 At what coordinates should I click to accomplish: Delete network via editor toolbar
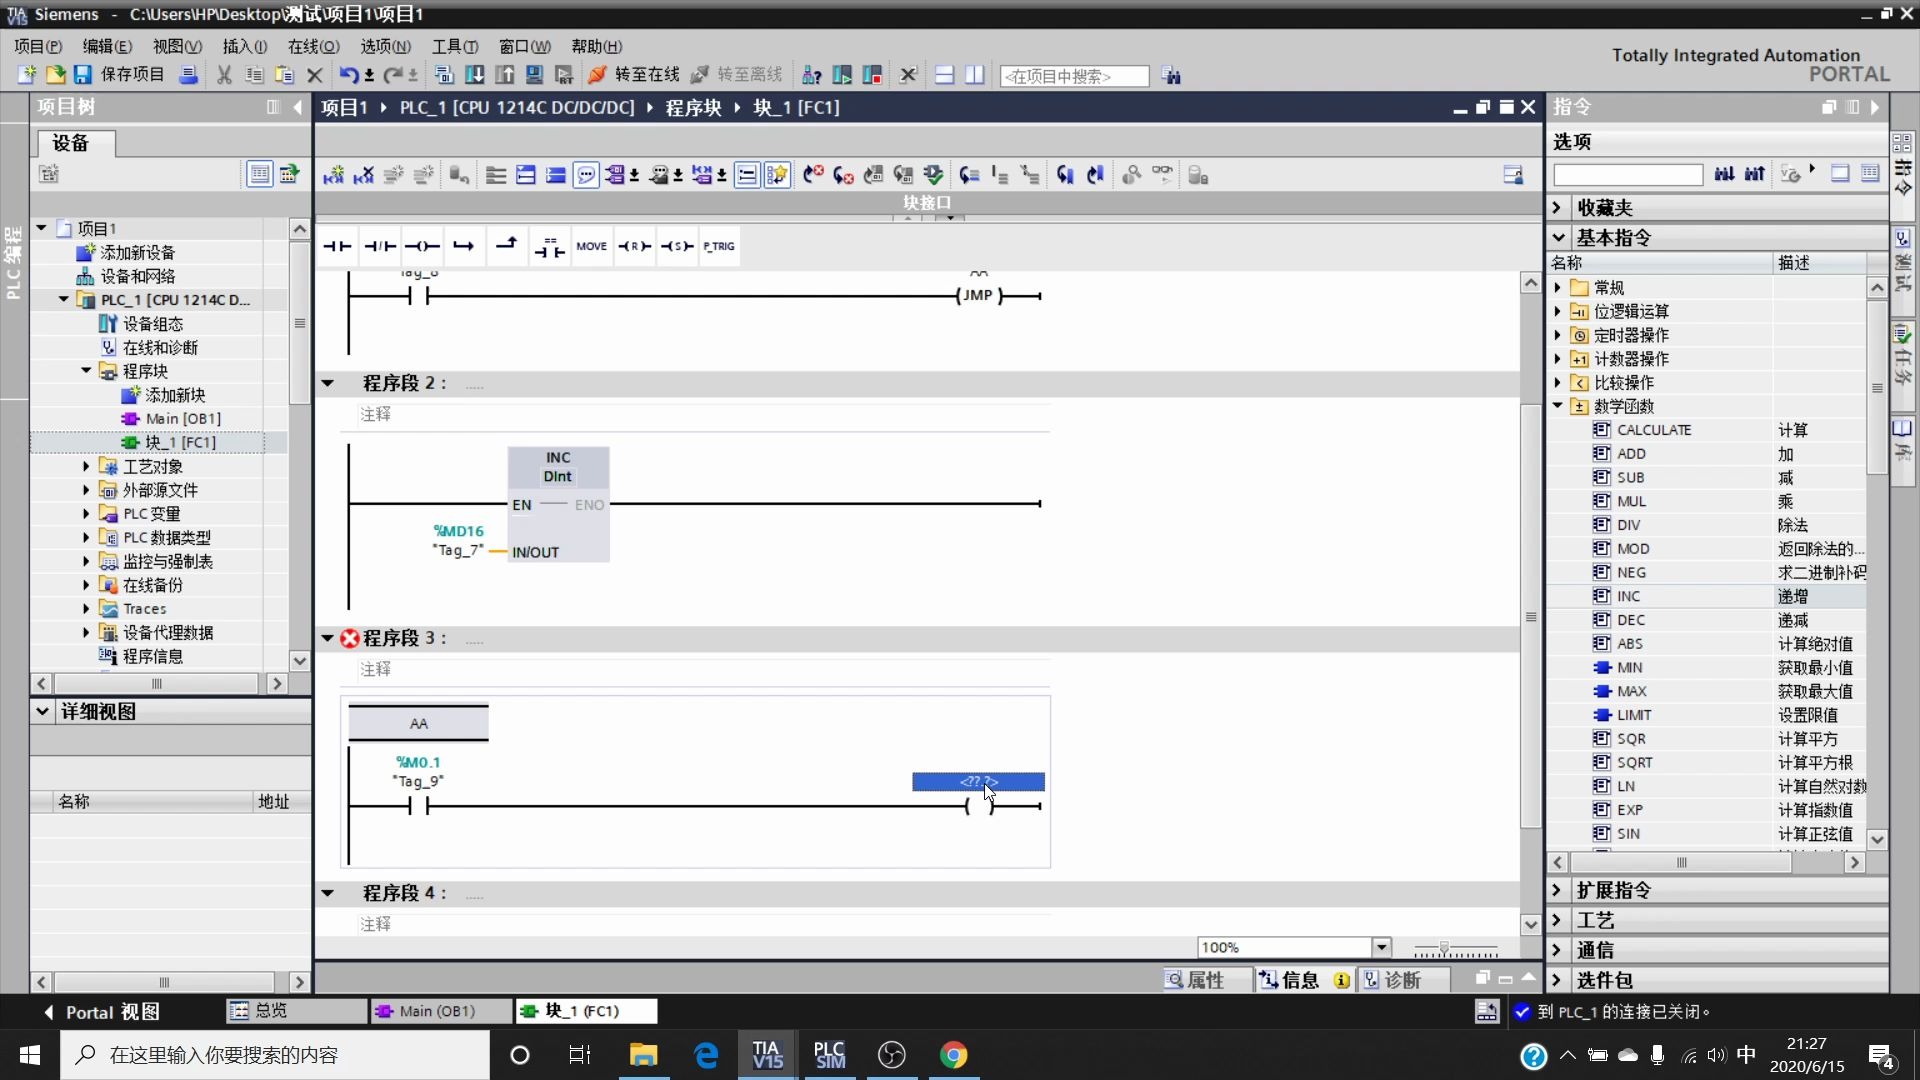pyautogui.click(x=364, y=175)
